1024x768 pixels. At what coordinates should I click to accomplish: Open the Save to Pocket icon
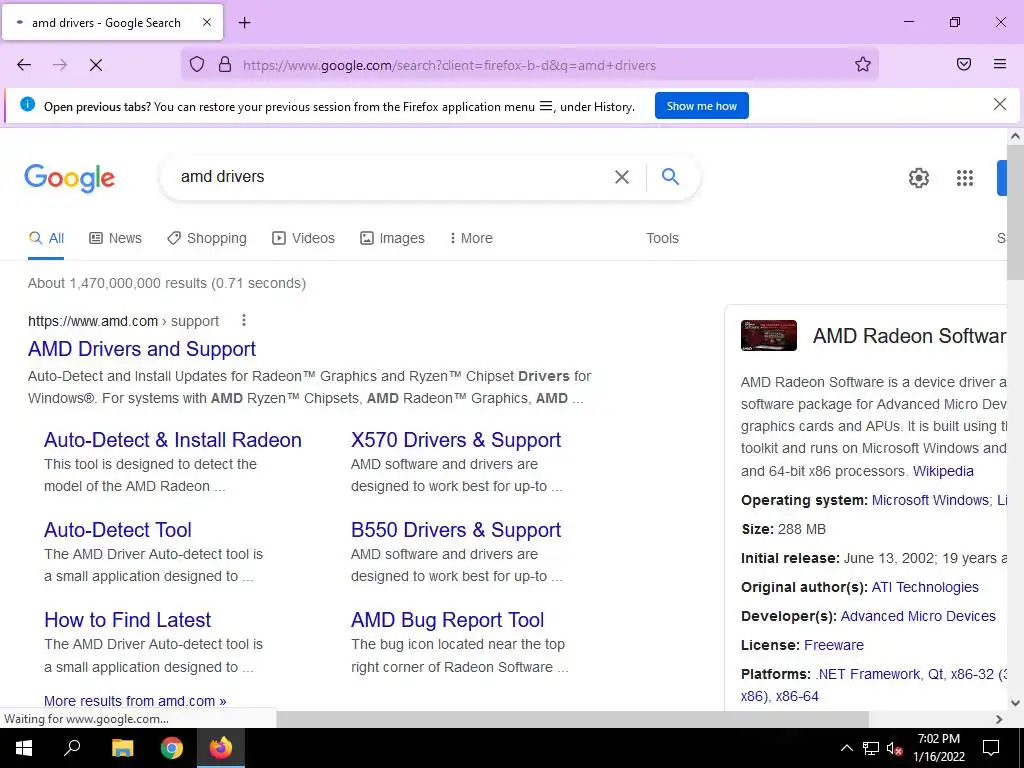click(x=964, y=64)
